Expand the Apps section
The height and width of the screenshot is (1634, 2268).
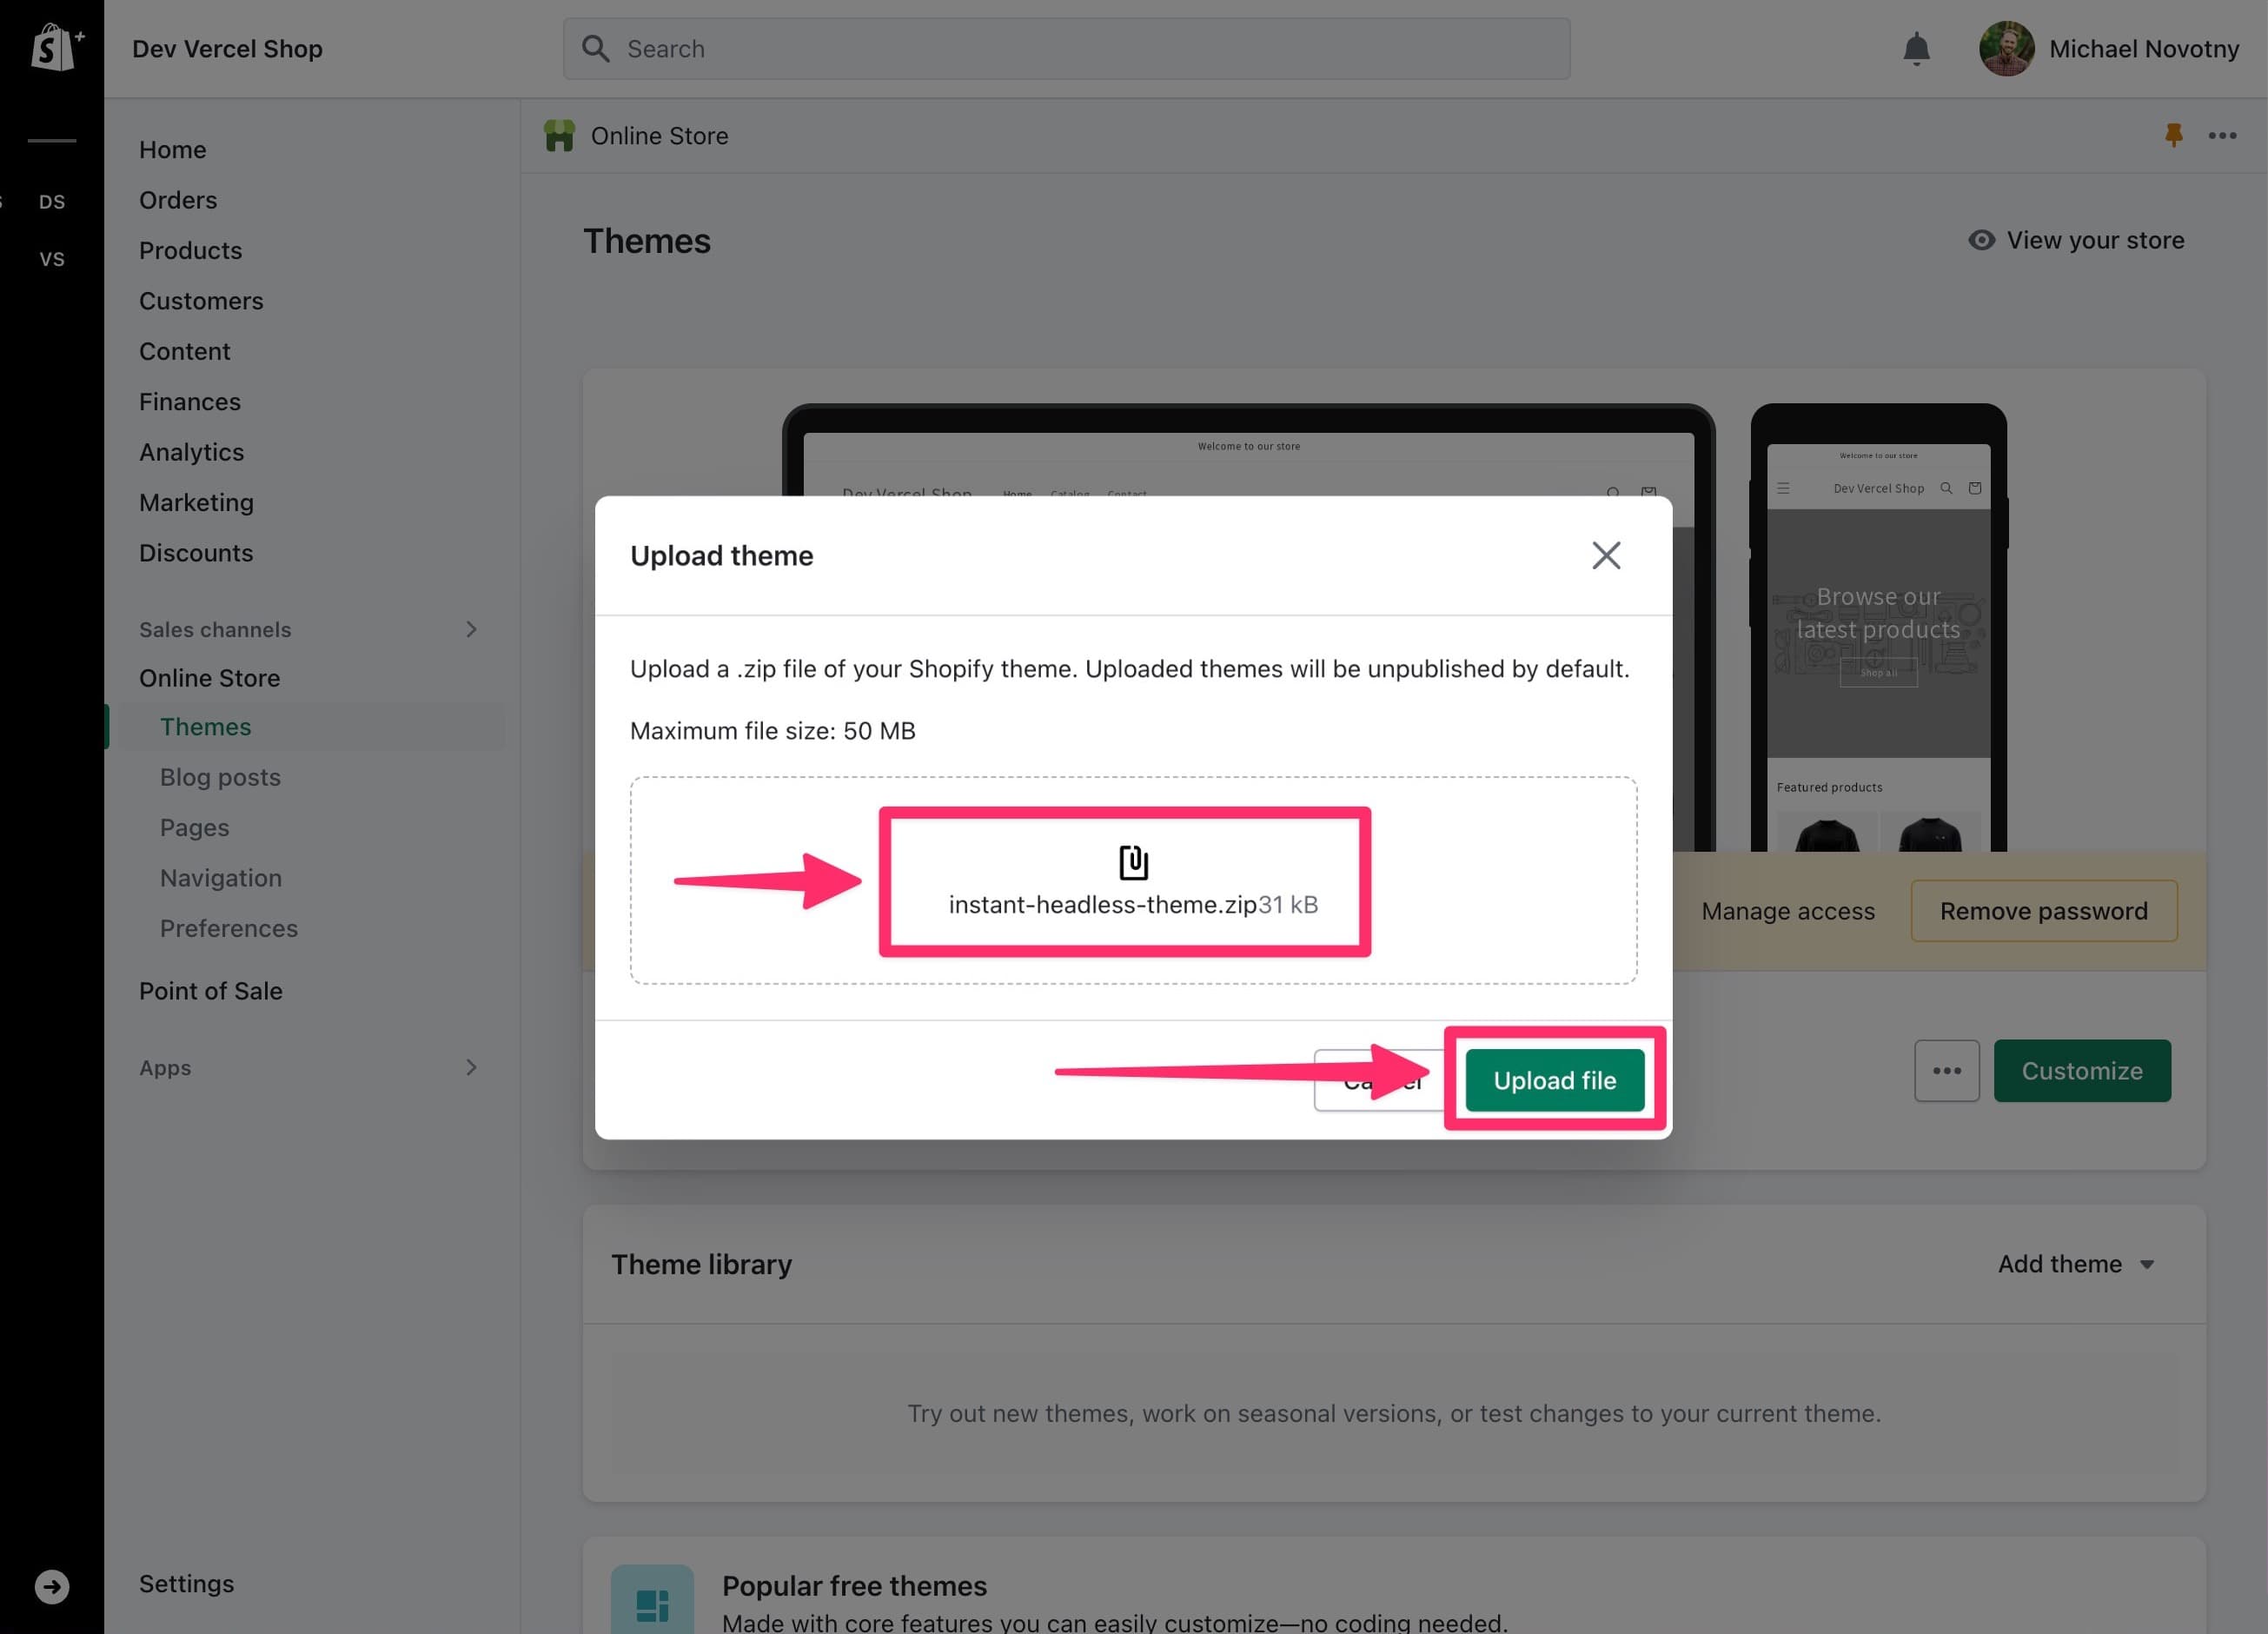click(x=471, y=1067)
